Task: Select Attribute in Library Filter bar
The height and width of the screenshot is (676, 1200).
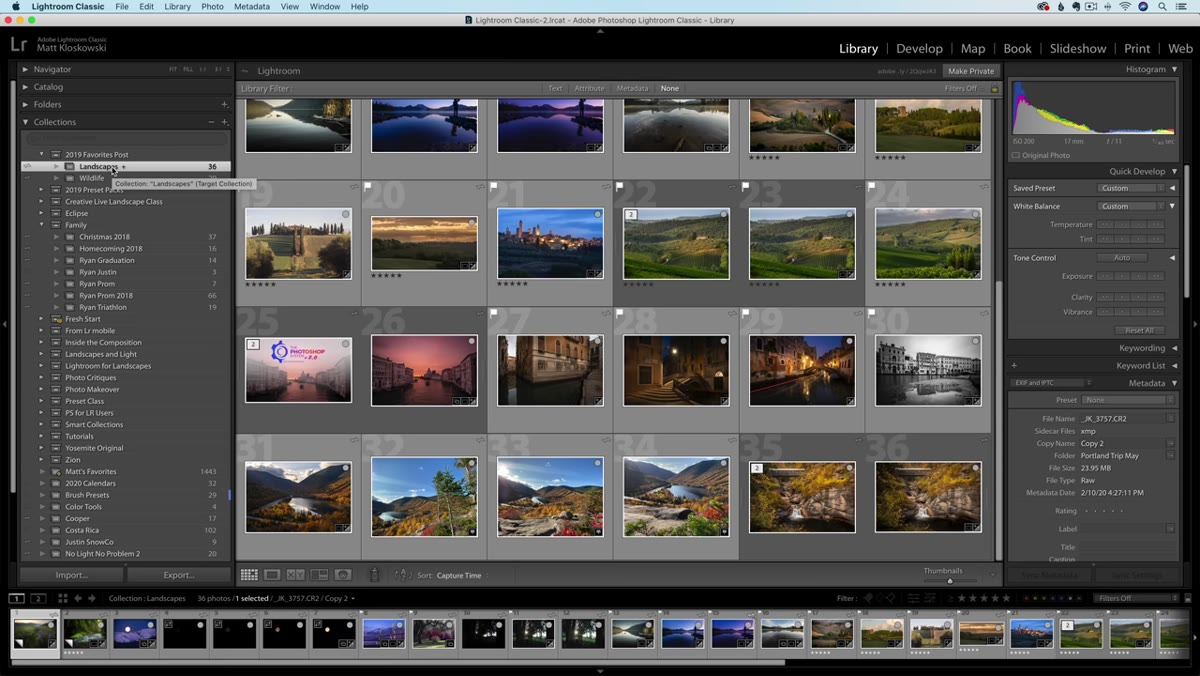Action: [x=589, y=88]
